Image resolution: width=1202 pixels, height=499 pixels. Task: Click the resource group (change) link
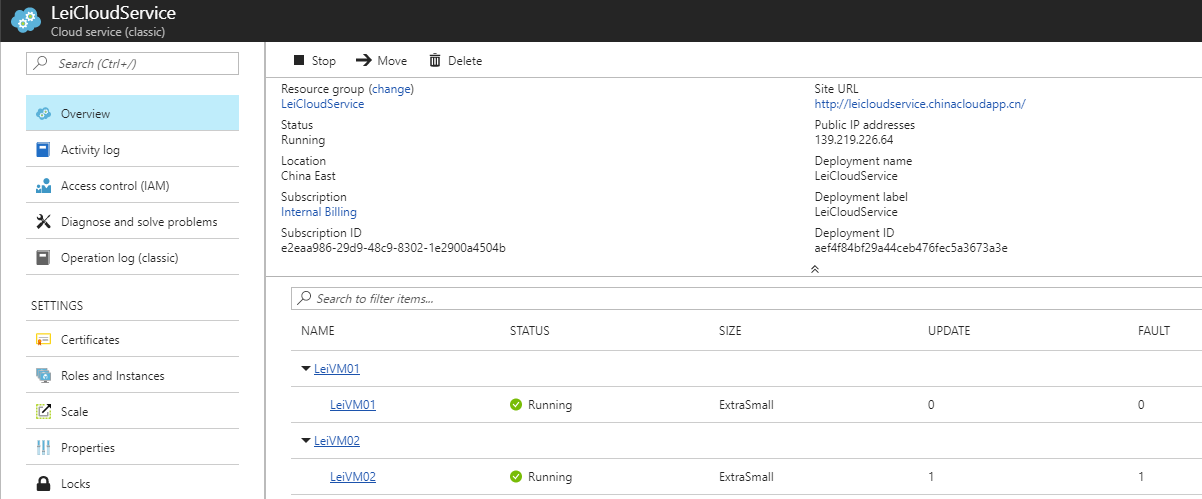tap(391, 89)
